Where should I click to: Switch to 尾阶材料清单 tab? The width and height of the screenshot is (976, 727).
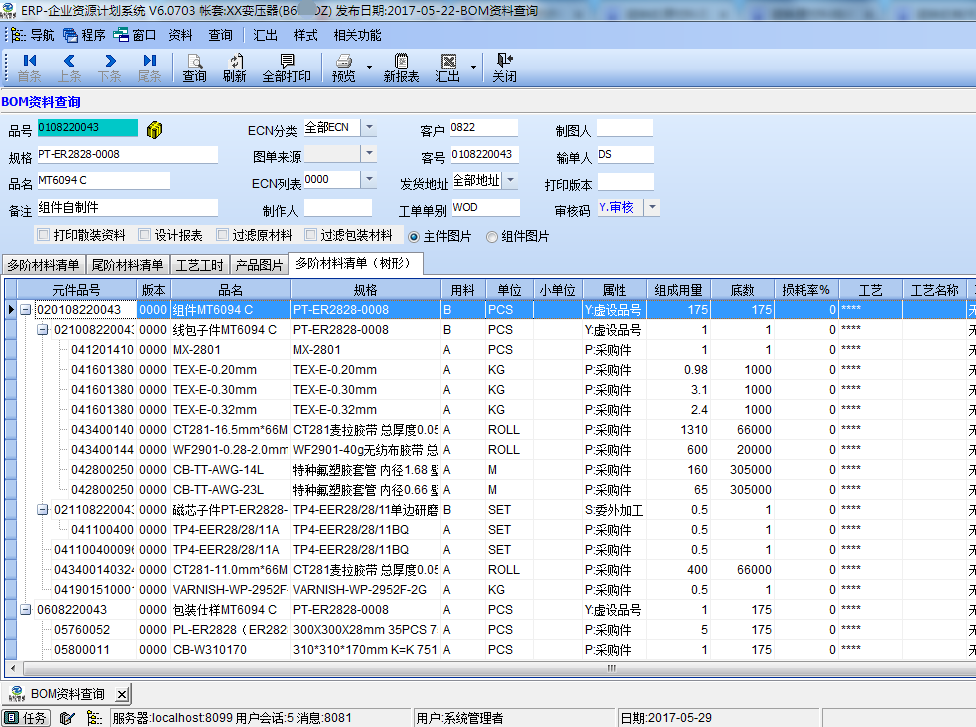pyautogui.click(x=127, y=265)
